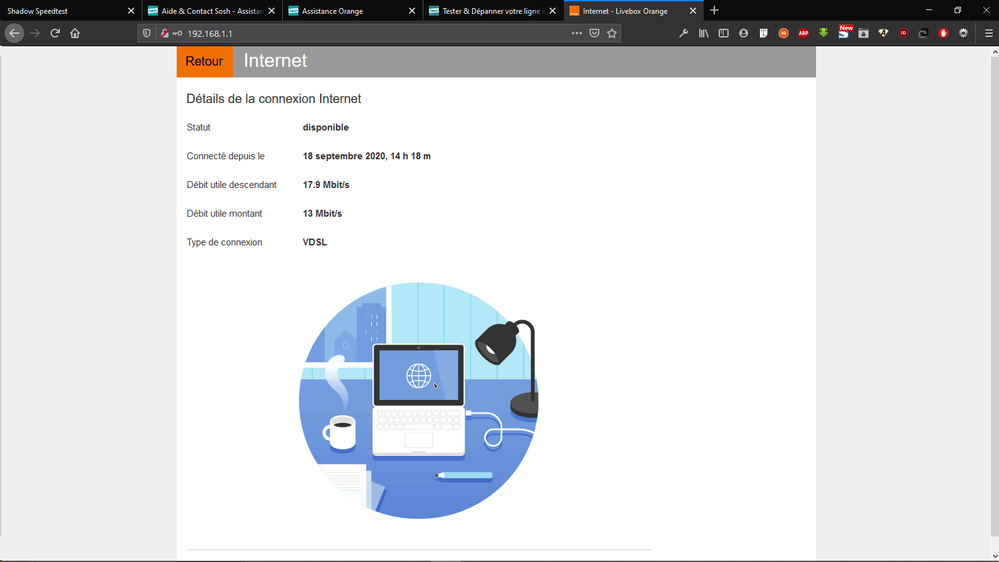Toggle the browser sidebar view

click(724, 33)
